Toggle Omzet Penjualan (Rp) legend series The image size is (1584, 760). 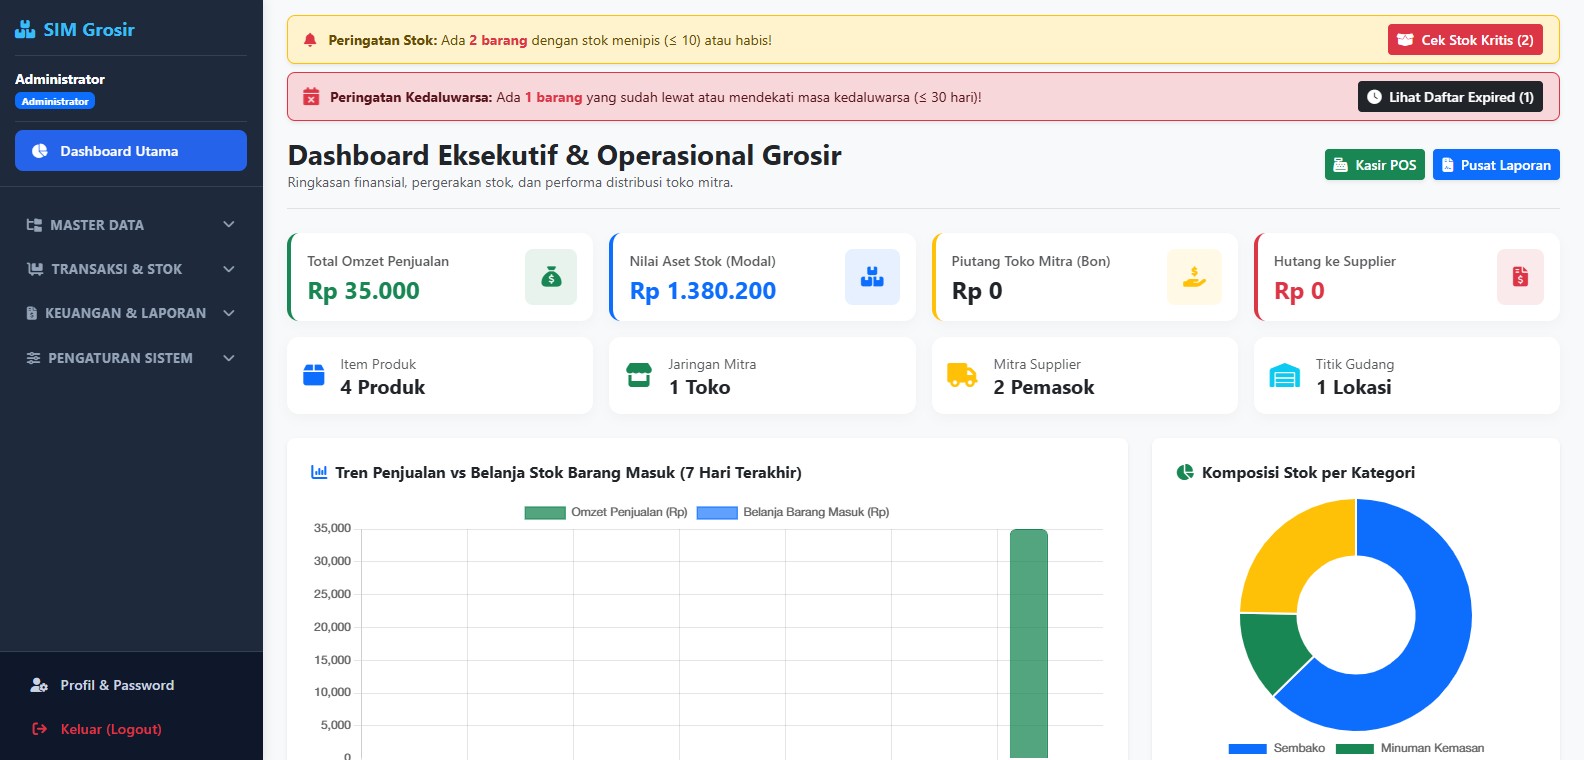[x=606, y=512]
